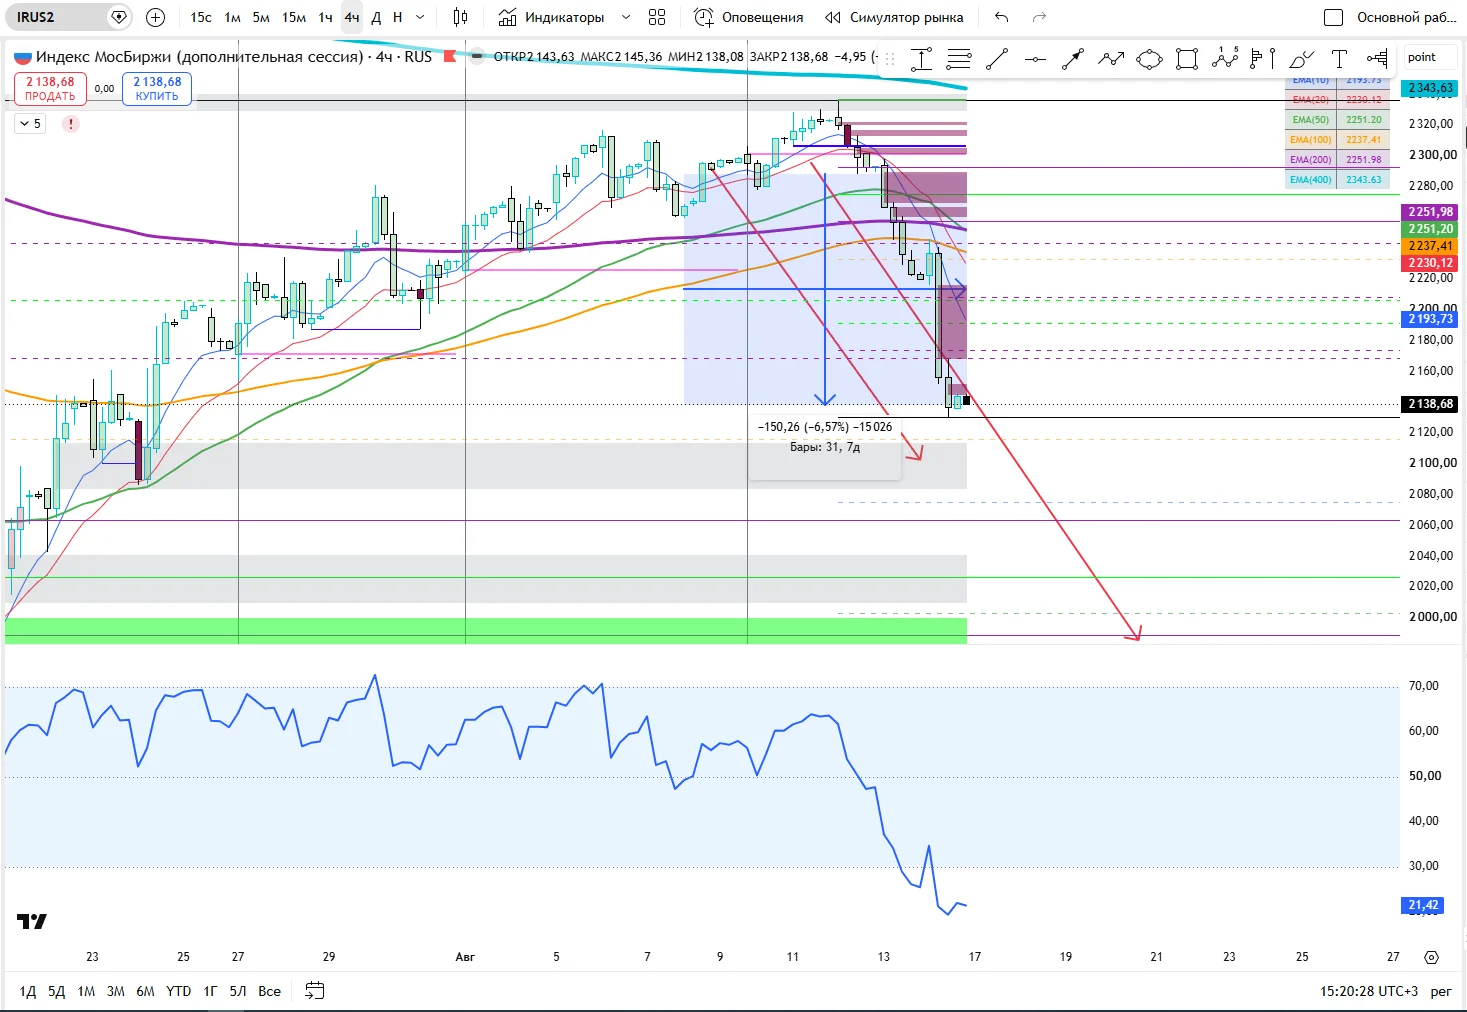The image size is (1467, 1012).
Task: Set date range to 1М
Action: coord(87,991)
